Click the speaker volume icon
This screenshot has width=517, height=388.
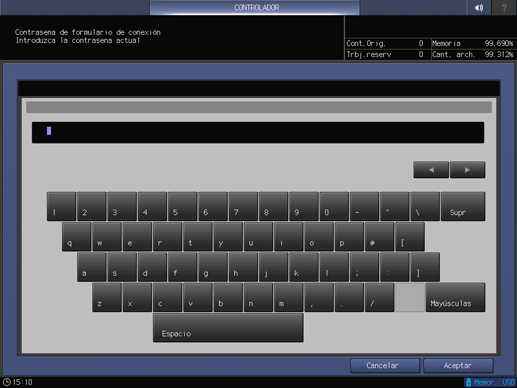pos(479,7)
